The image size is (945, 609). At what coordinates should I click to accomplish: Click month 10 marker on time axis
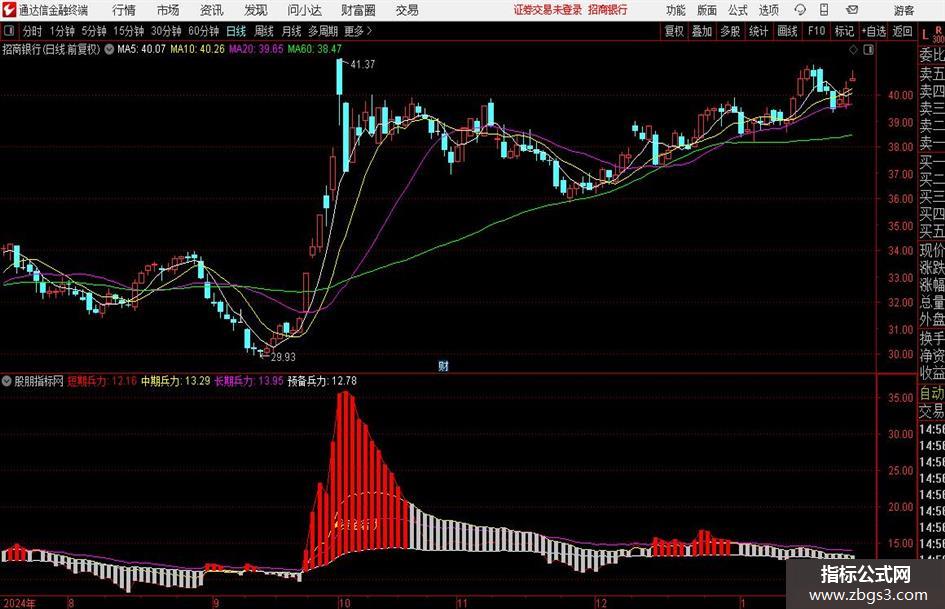click(344, 603)
